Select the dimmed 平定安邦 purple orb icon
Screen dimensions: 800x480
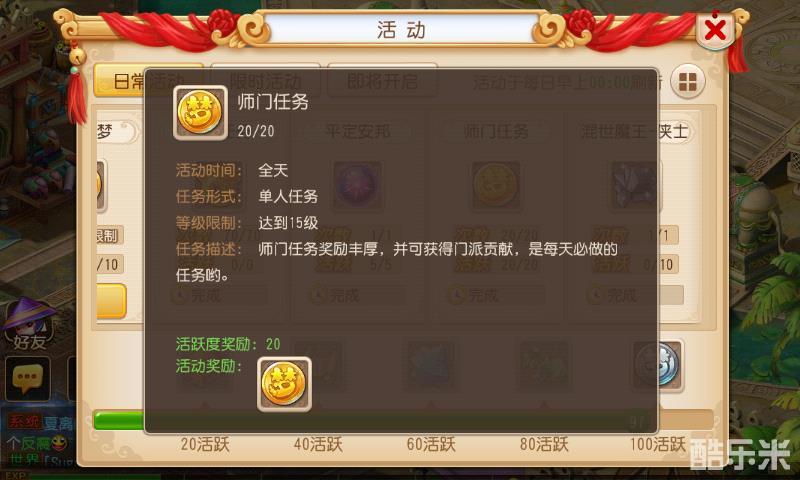coord(357,185)
